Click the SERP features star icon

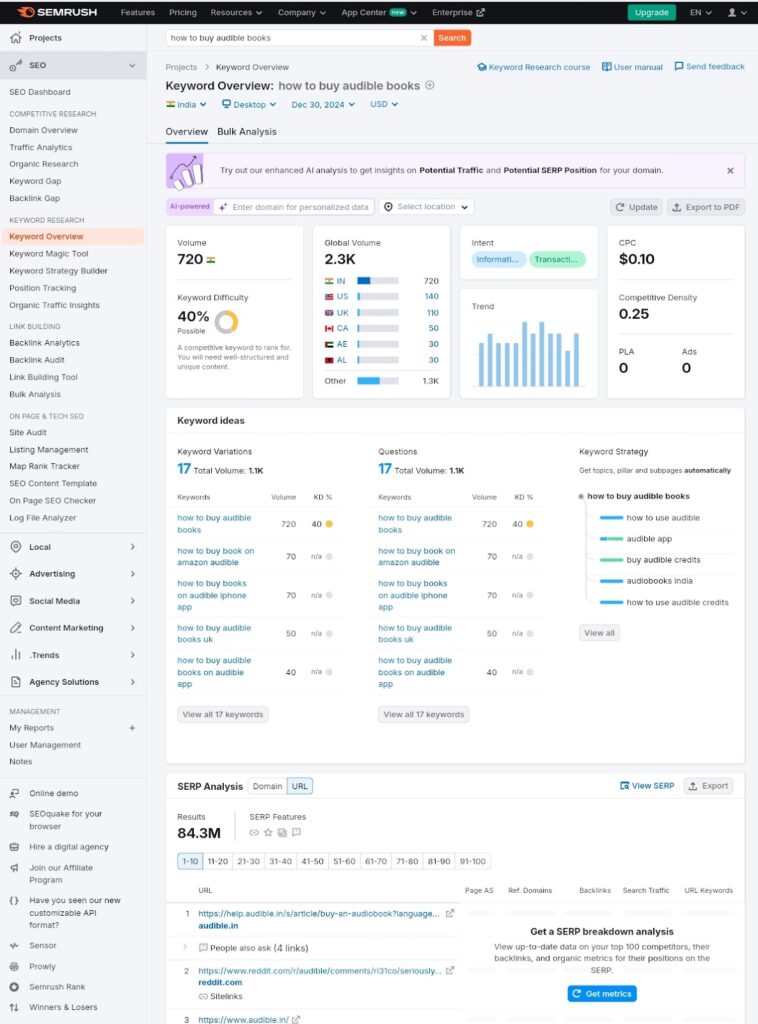(268, 833)
